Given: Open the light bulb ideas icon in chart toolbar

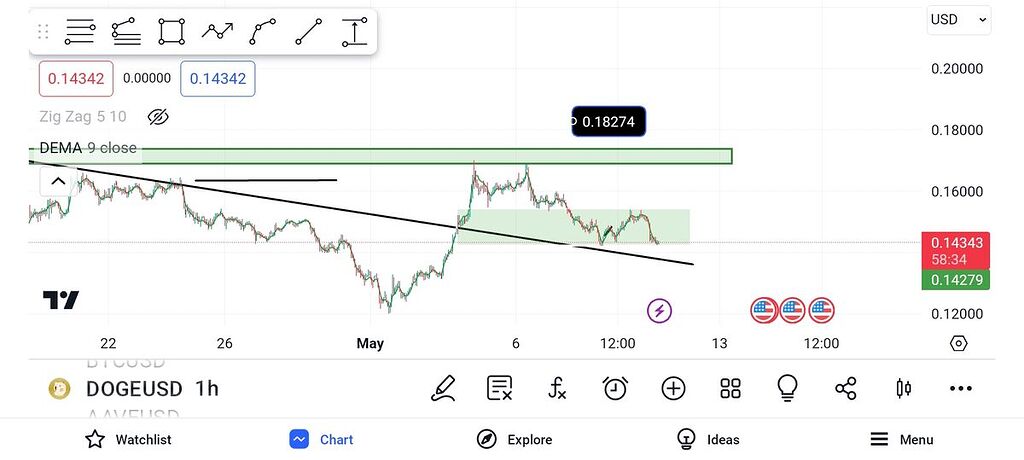Looking at the screenshot, I should (x=788, y=388).
